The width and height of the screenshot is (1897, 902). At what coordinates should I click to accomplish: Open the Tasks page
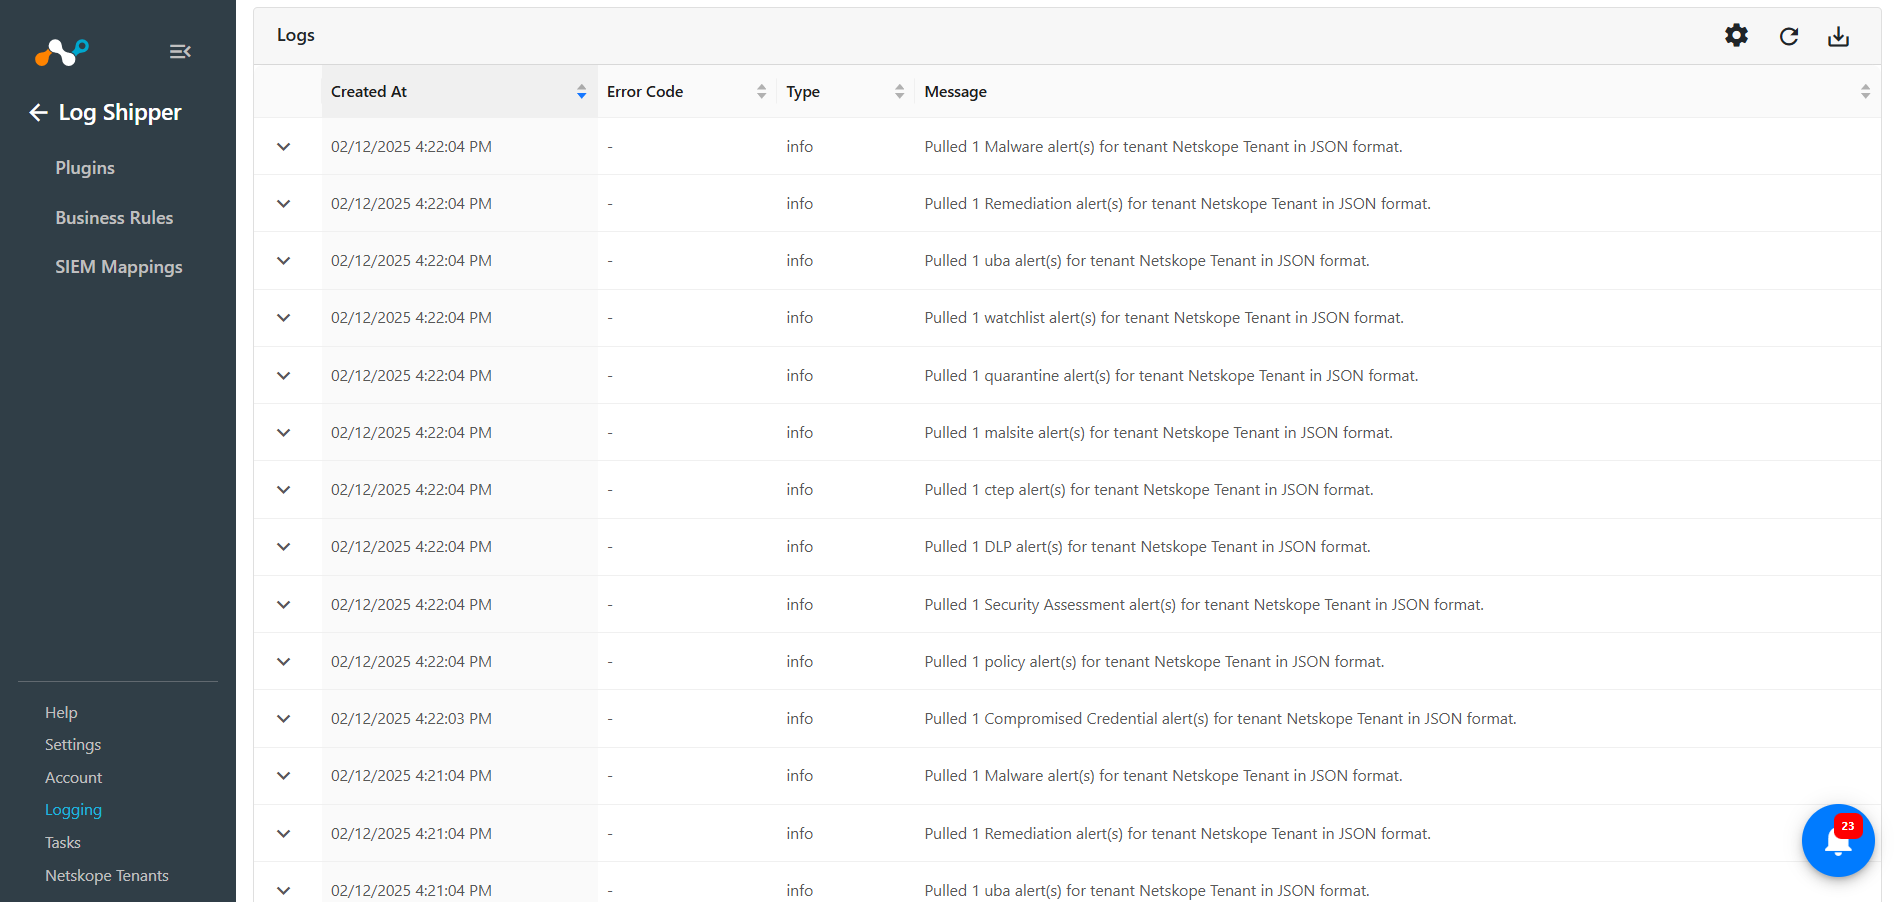(63, 843)
